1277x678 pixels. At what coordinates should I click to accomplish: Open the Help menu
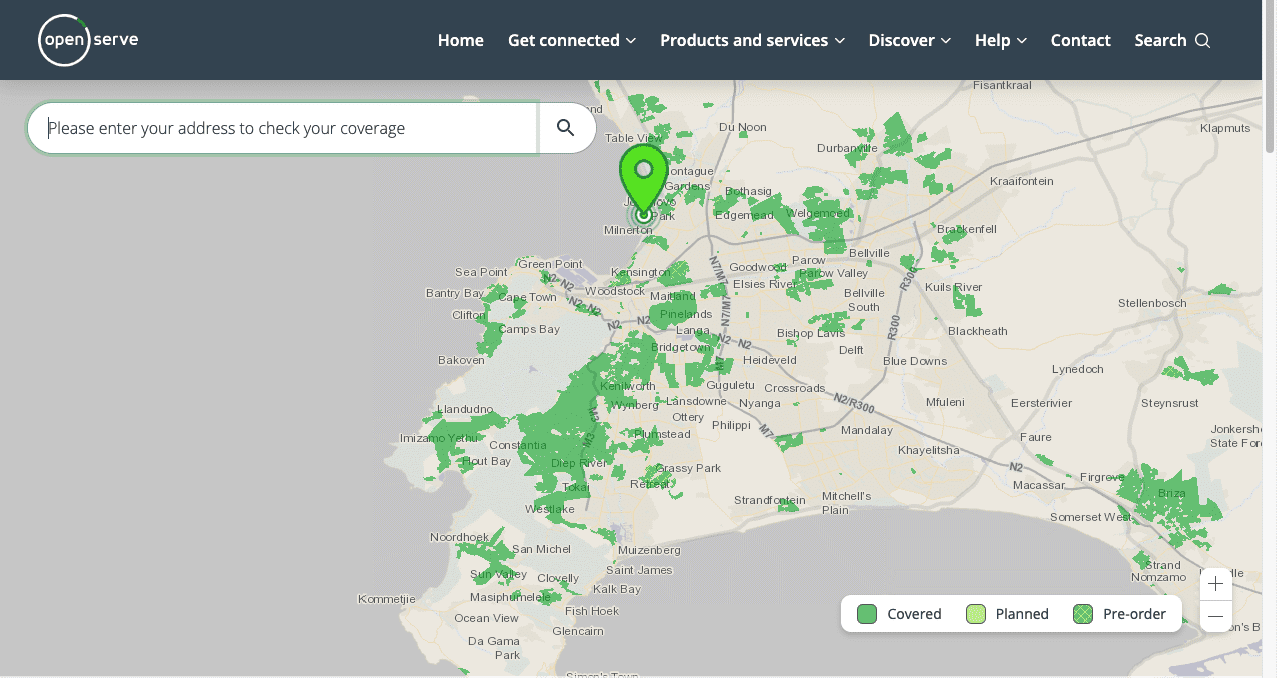[x=999, y=40]
